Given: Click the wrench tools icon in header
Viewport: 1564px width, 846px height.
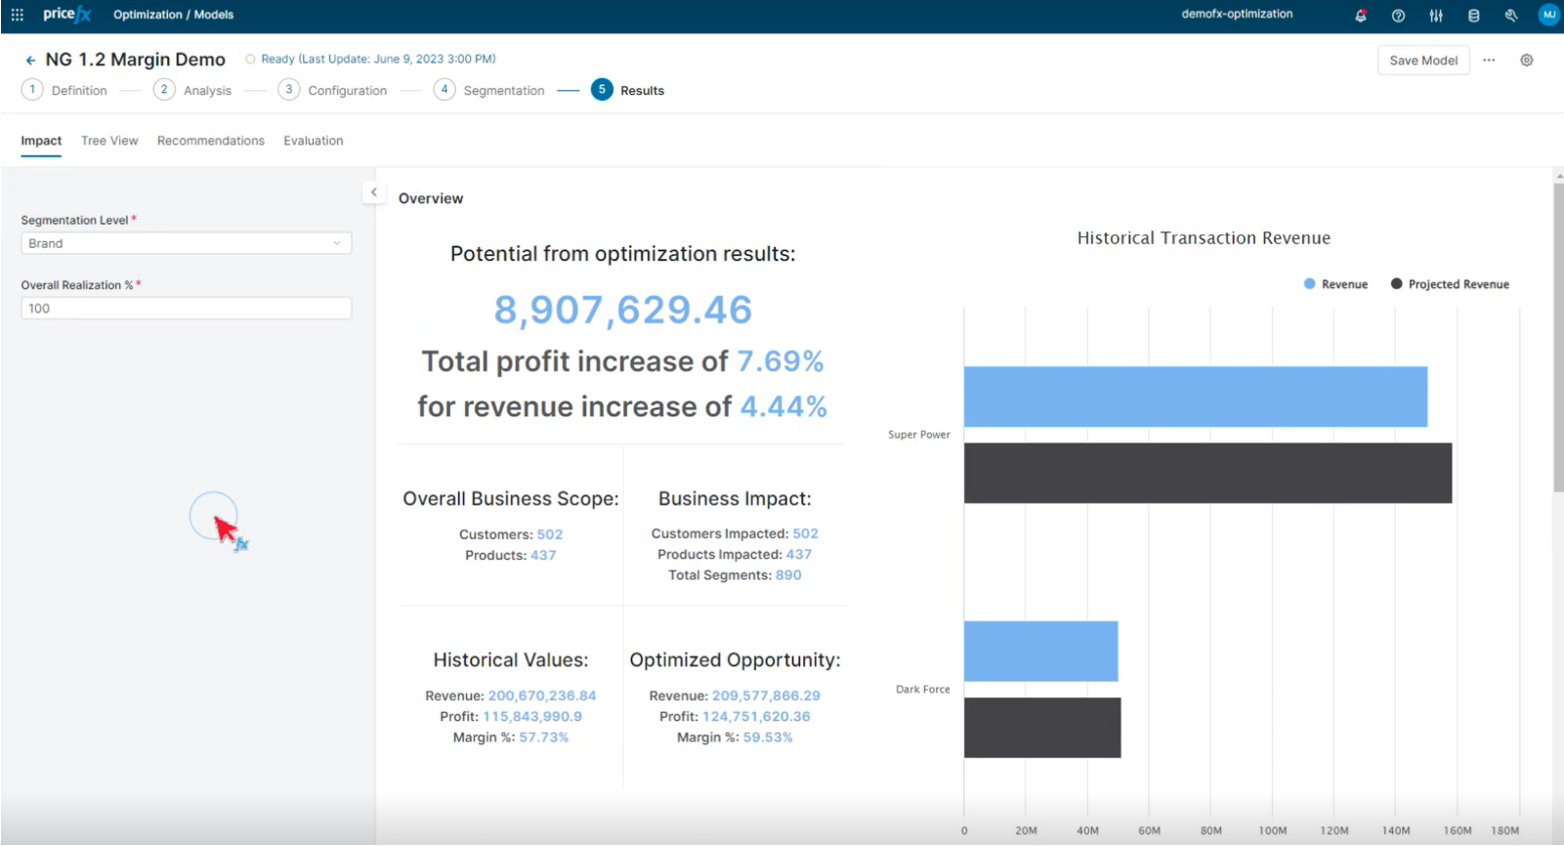Looking at the screenshot, I should click(x=1511, y=15).
